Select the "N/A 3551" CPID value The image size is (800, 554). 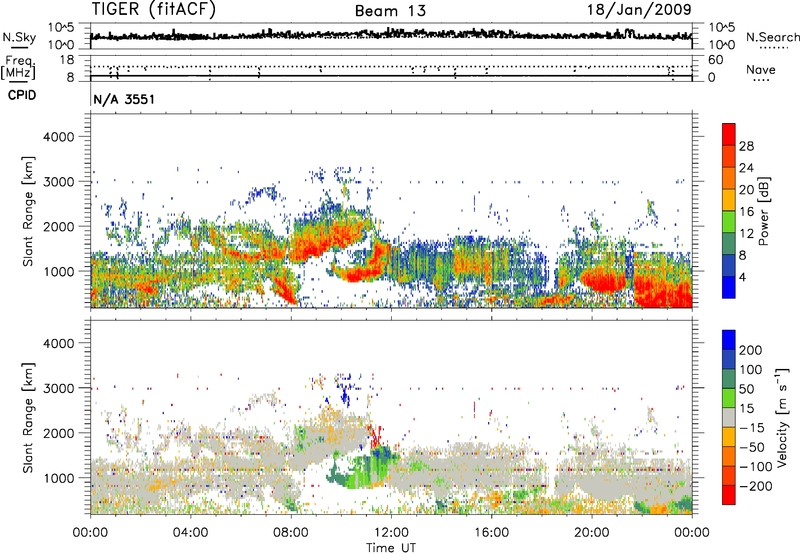click(x=124, y=99)
